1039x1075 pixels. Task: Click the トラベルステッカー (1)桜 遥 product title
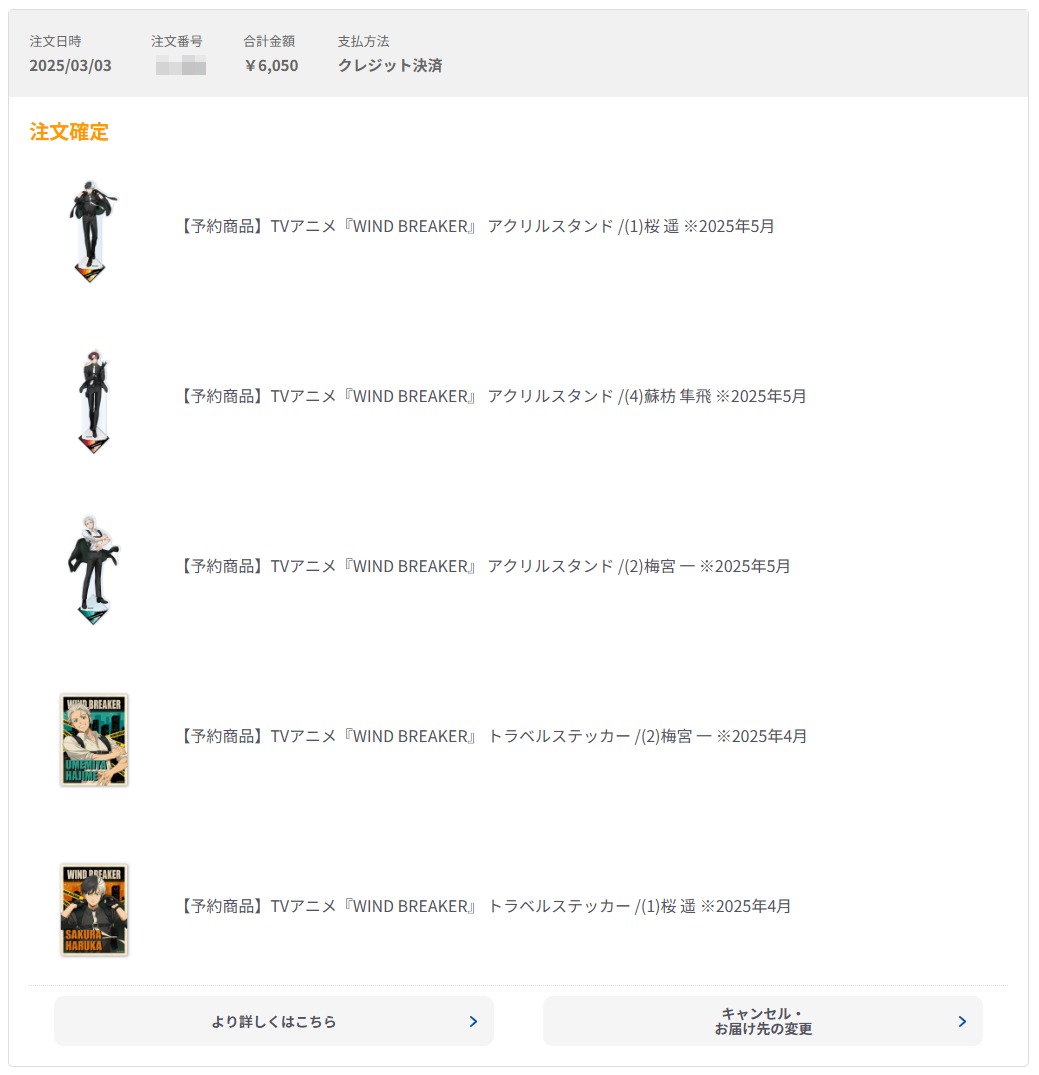[485, 906]
